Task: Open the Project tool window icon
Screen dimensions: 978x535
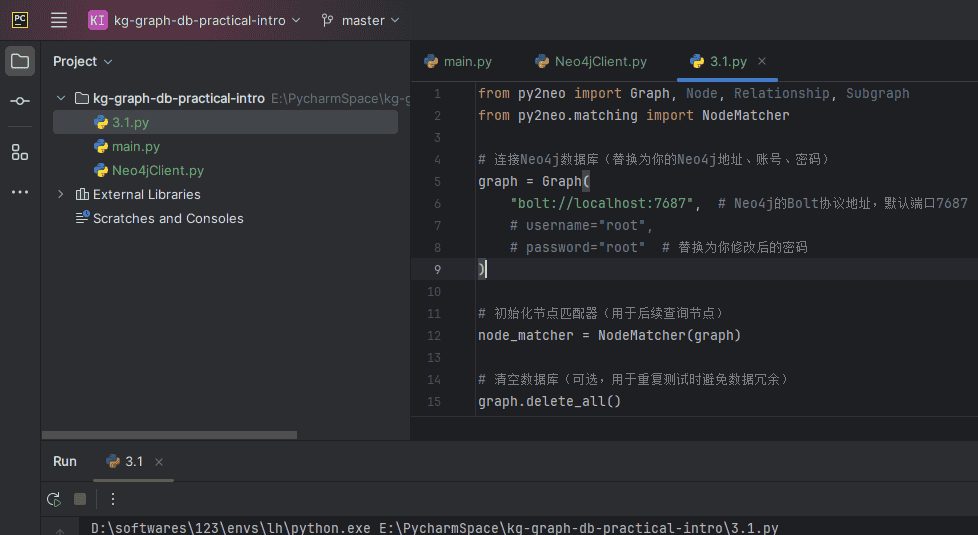Action: tap(20, 61)
